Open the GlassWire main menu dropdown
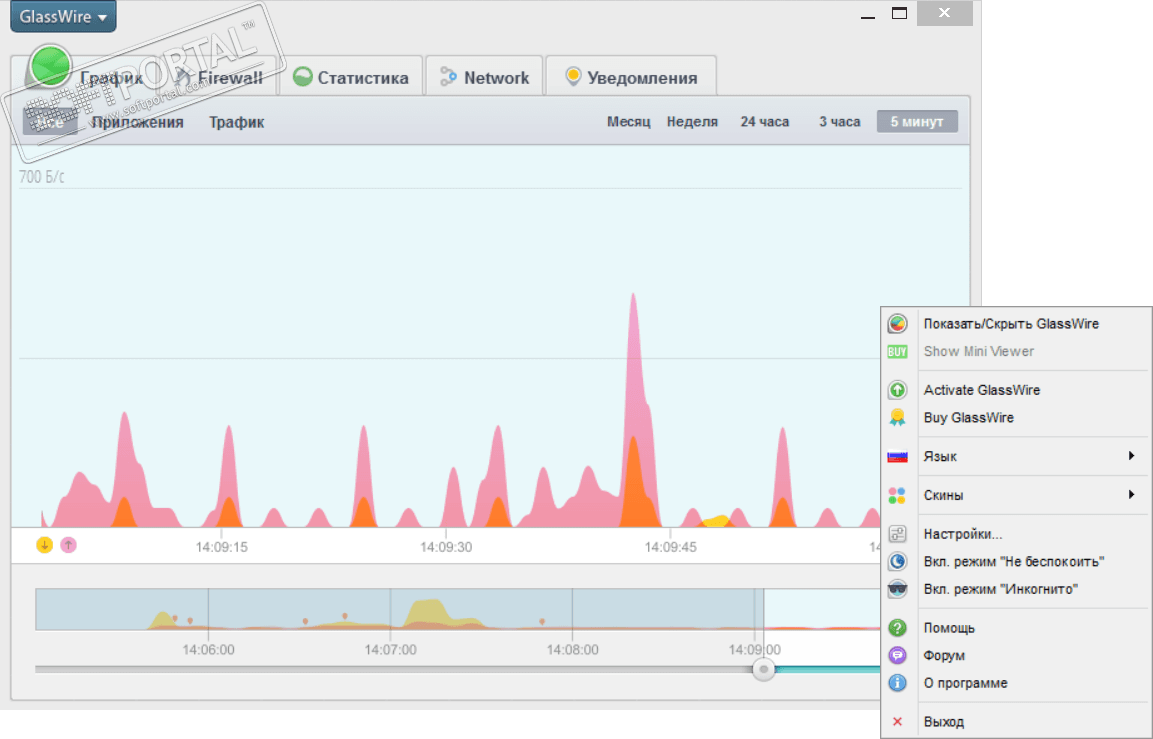 [x=63, y=16]
